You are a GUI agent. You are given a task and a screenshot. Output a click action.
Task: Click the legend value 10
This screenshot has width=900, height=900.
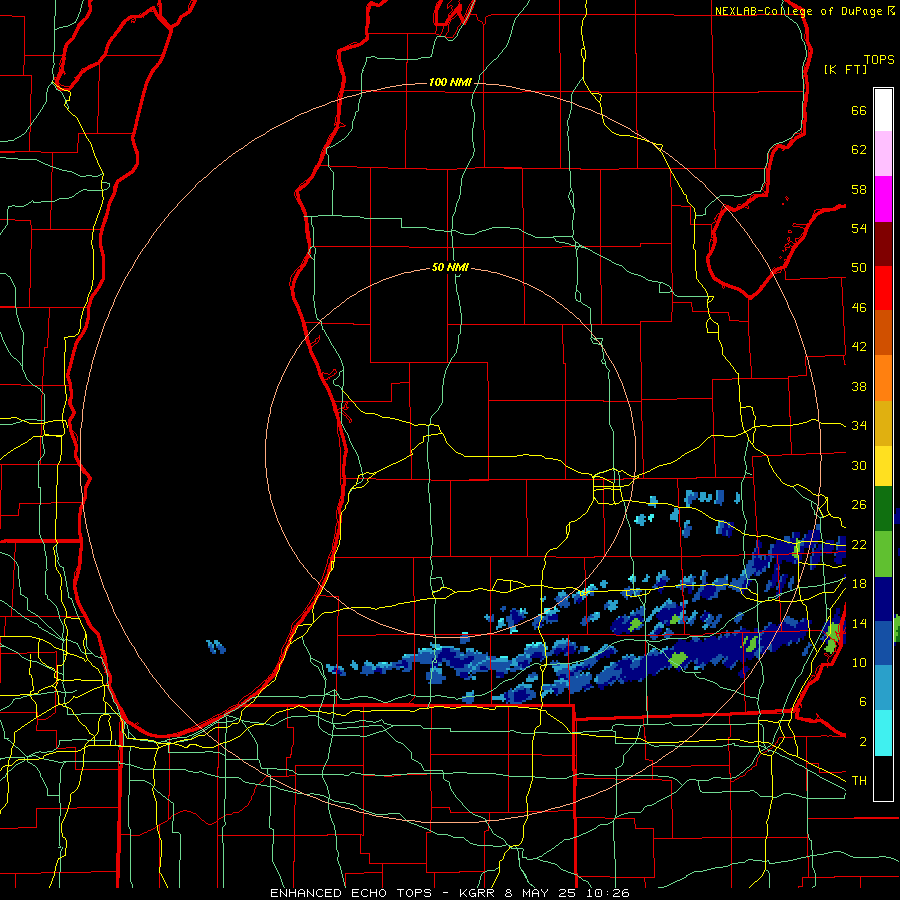pos(859,663)
